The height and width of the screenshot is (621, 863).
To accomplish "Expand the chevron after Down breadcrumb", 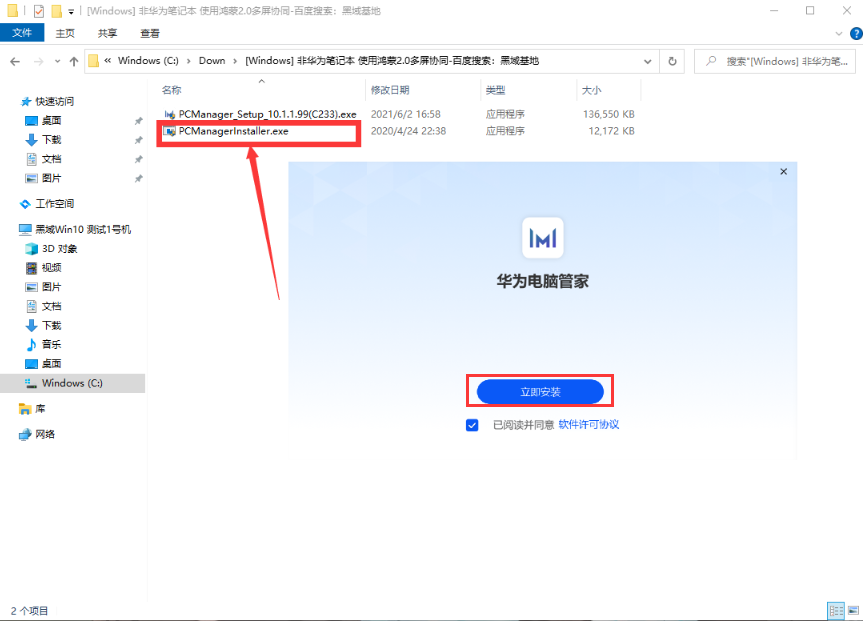I will click(235, 61).
